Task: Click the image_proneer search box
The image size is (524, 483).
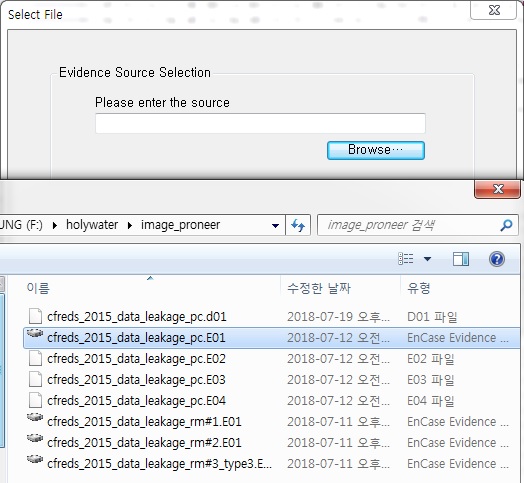Action: (x=417, y=225)
